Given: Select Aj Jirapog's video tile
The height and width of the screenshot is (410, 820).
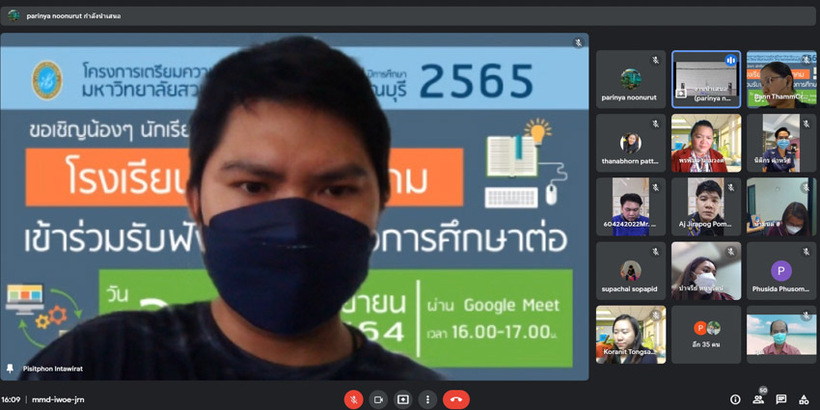Looking at the screenshot, I should 706,206.
